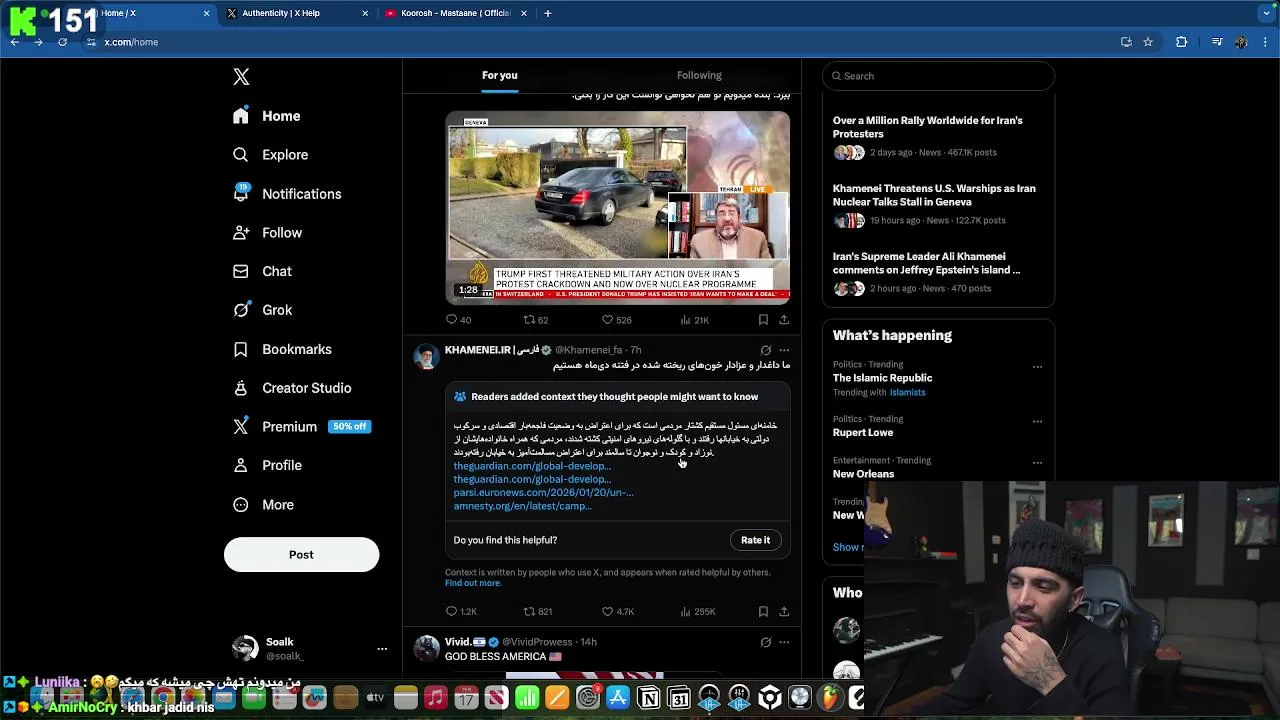
Task: Bookmark this page with the star icon
Action: click(x=1148, y=42)
